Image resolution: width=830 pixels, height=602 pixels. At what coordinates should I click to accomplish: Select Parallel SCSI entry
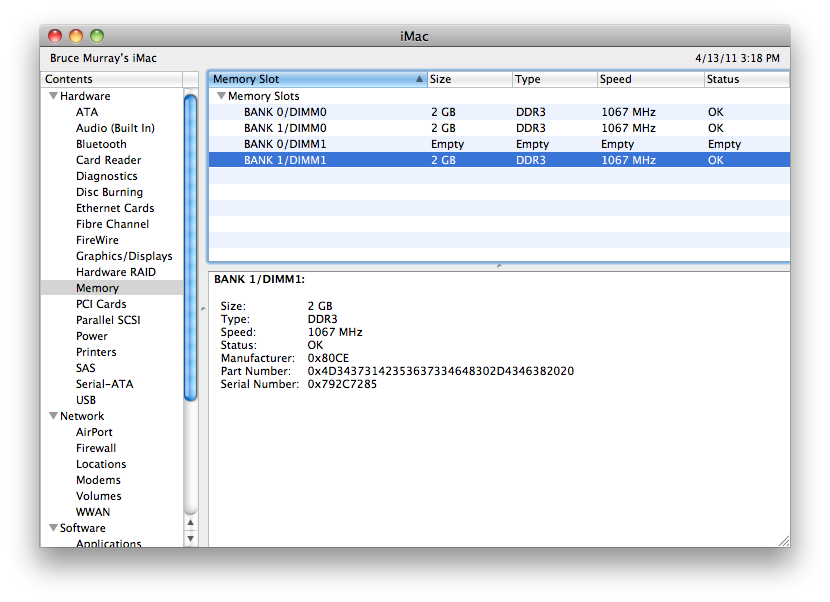pos(108,320)
